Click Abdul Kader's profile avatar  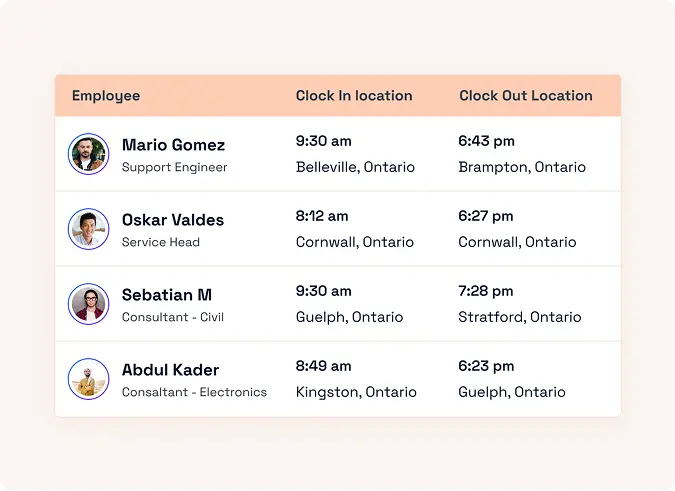pos(88,379)
